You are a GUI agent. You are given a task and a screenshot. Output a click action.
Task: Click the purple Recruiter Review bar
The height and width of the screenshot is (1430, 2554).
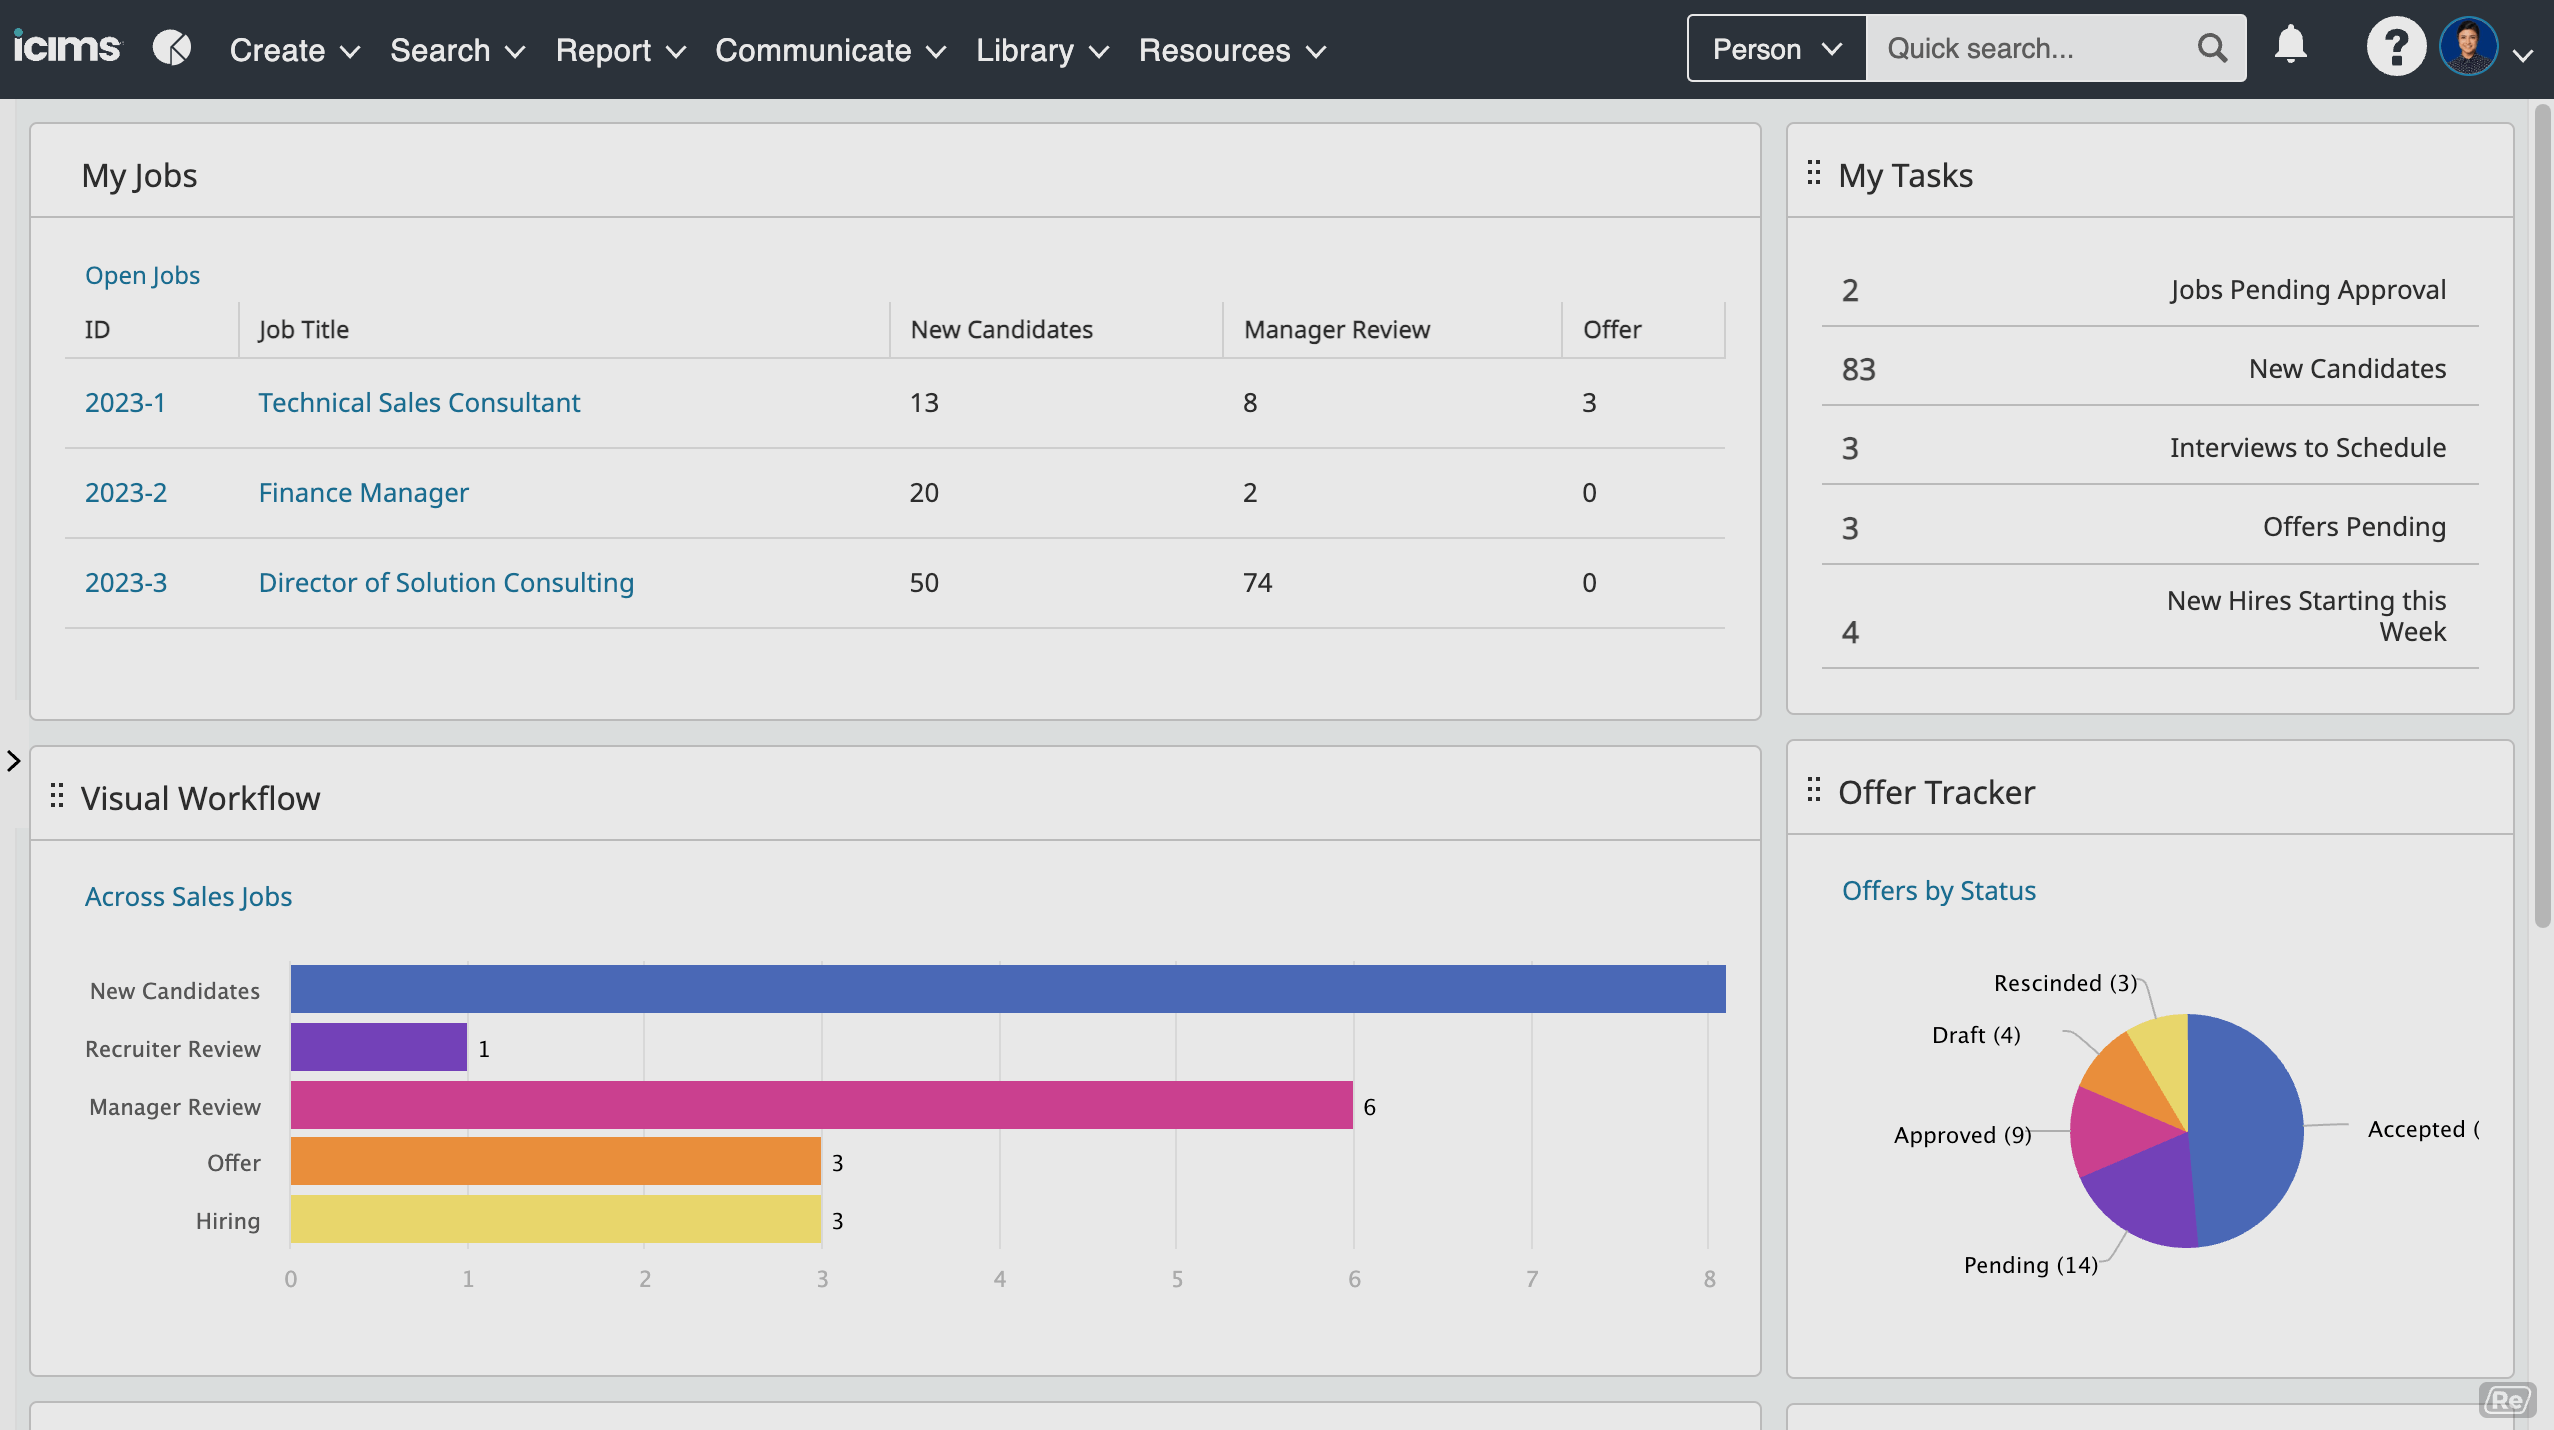pyautogui.click(x=379, y=1047)
